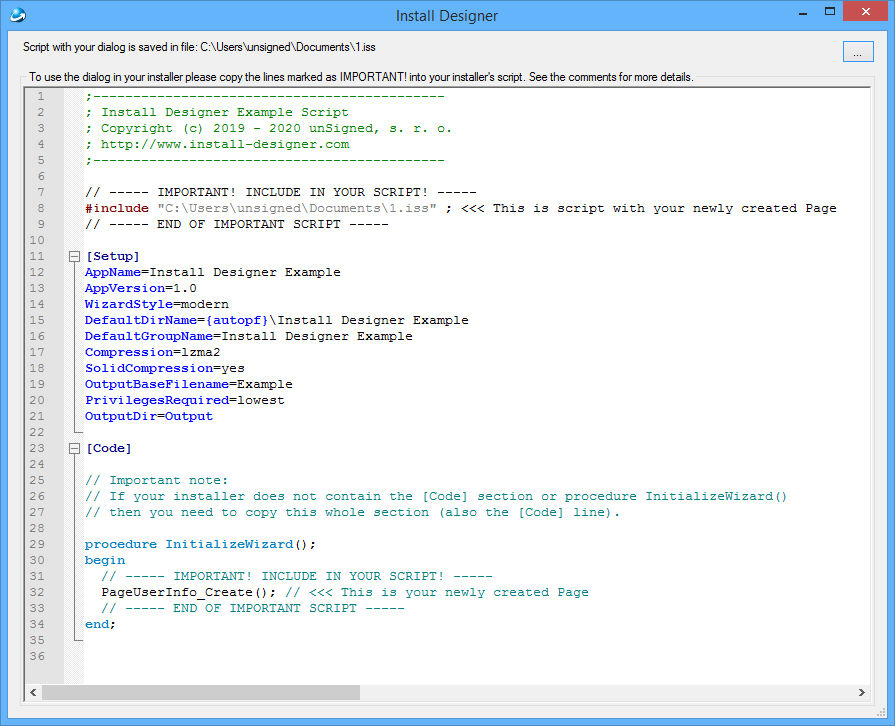Viewport: 895px width, 726px height.
Task: Collapse the [Code] section fold marker
Action: (x=74, y=449)
